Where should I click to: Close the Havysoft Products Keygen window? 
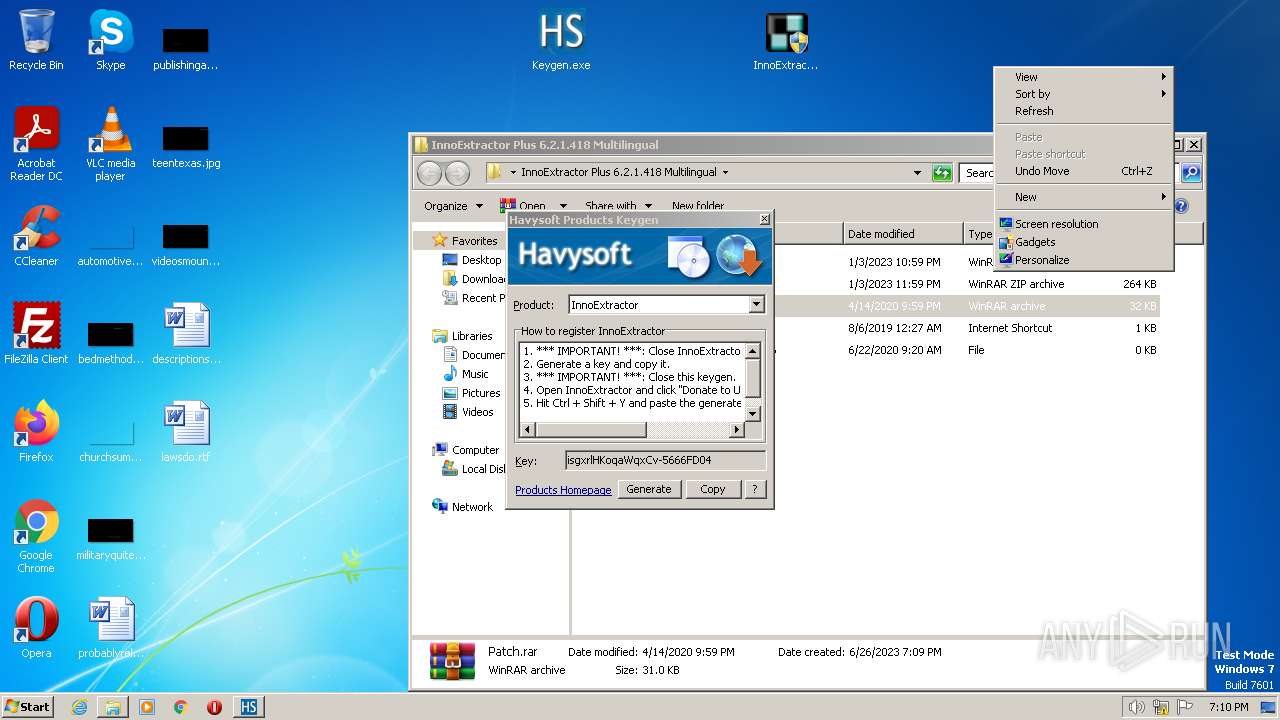[765, 219]
